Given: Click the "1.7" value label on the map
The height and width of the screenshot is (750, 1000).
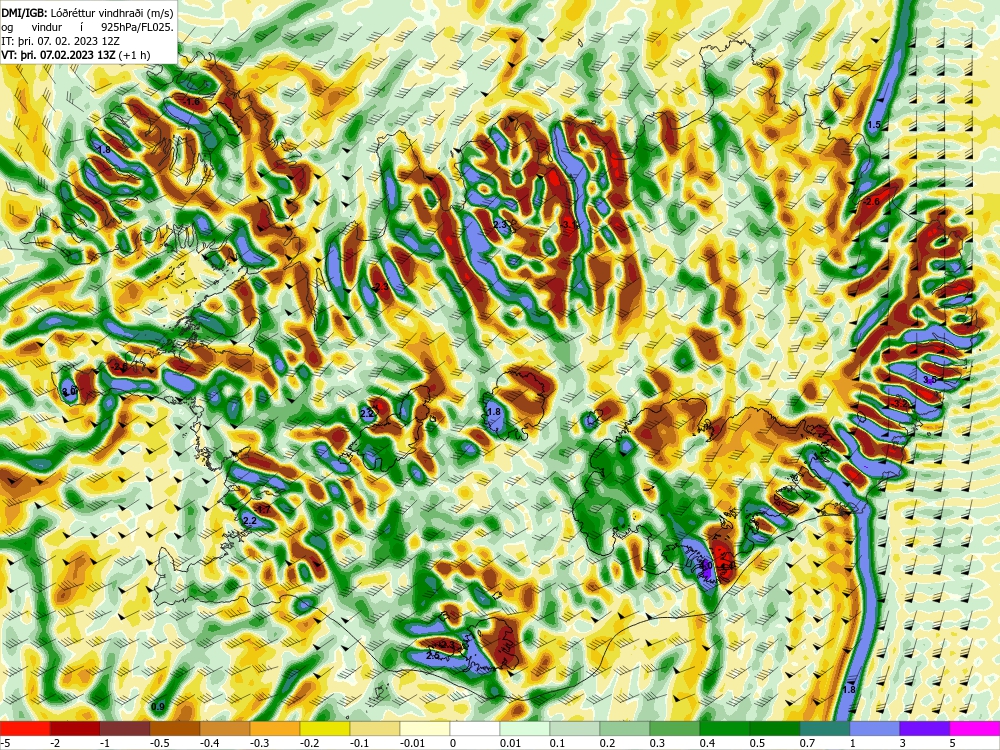Looking at the screenshot, I should (263, 510).
